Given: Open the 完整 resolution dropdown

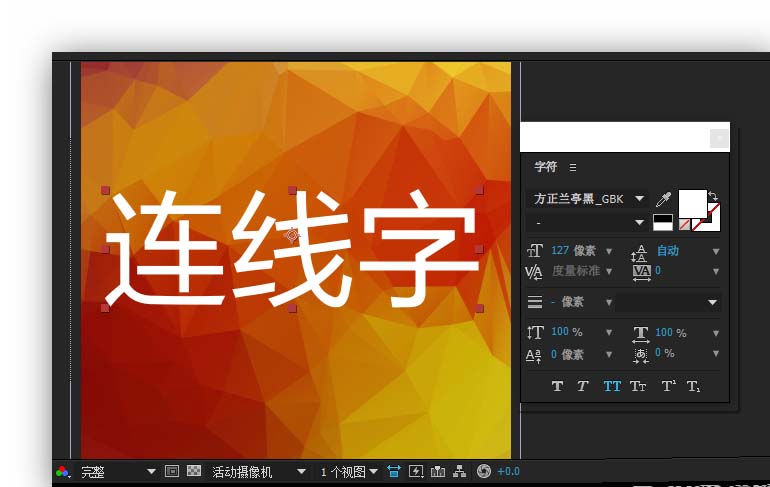Looking at the screenshot, I should [151, 471].
